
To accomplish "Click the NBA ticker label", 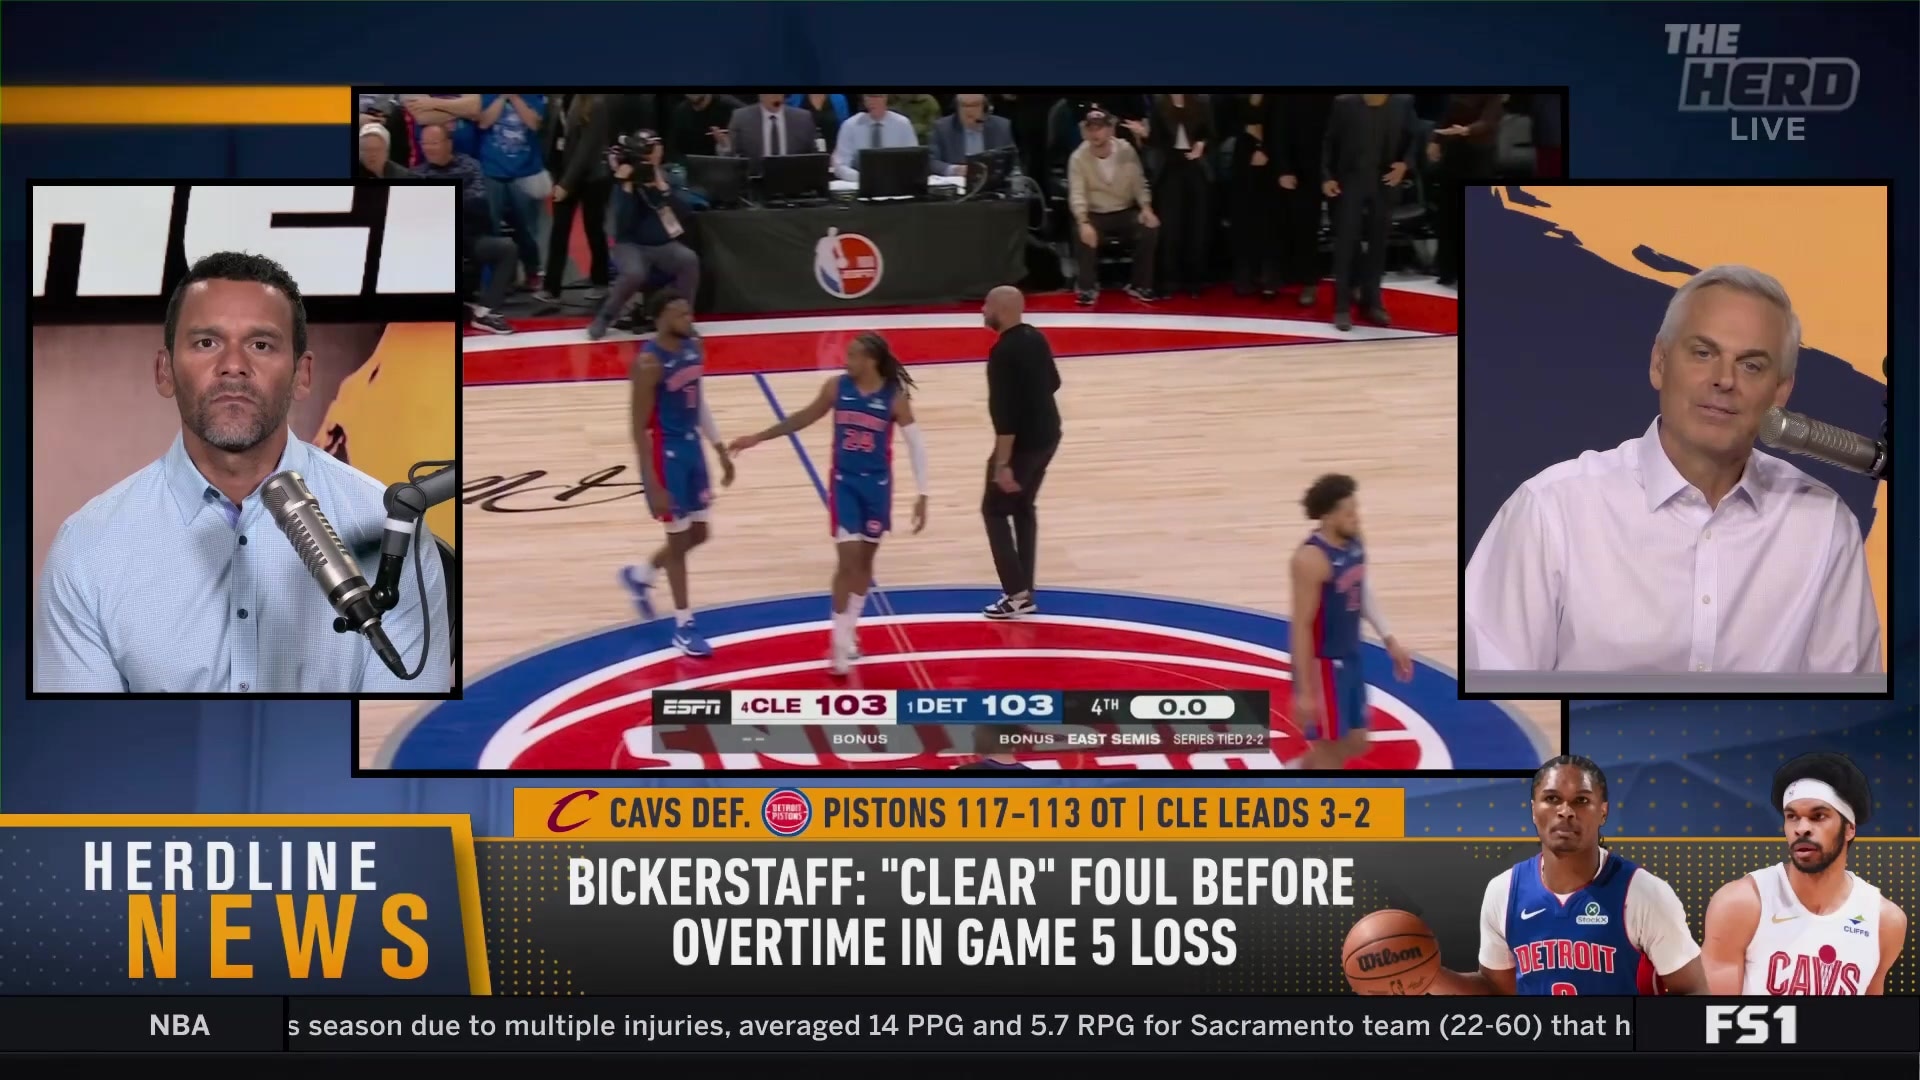I will 179,1025.
